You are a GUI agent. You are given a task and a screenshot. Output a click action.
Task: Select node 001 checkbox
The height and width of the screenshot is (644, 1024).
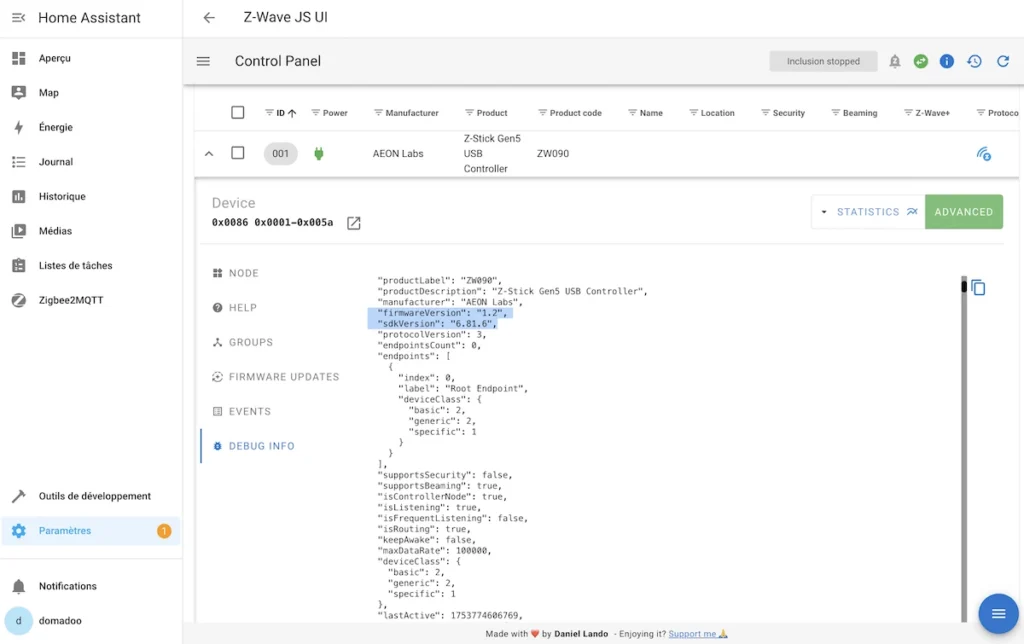pyautogui.click(x=238, y=153)
